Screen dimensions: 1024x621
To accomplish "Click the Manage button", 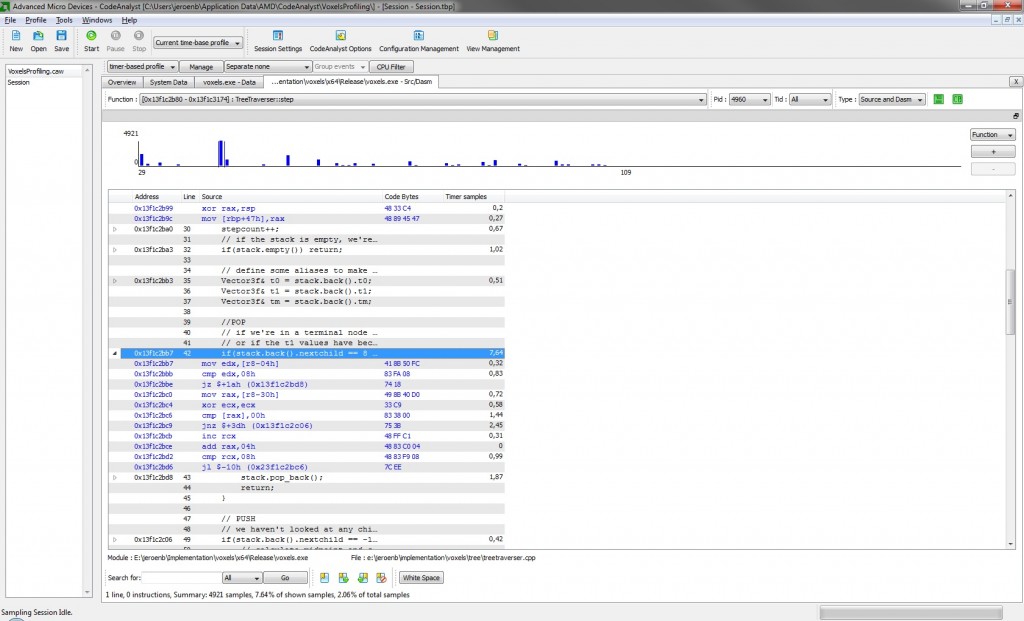I will [201, 67].
